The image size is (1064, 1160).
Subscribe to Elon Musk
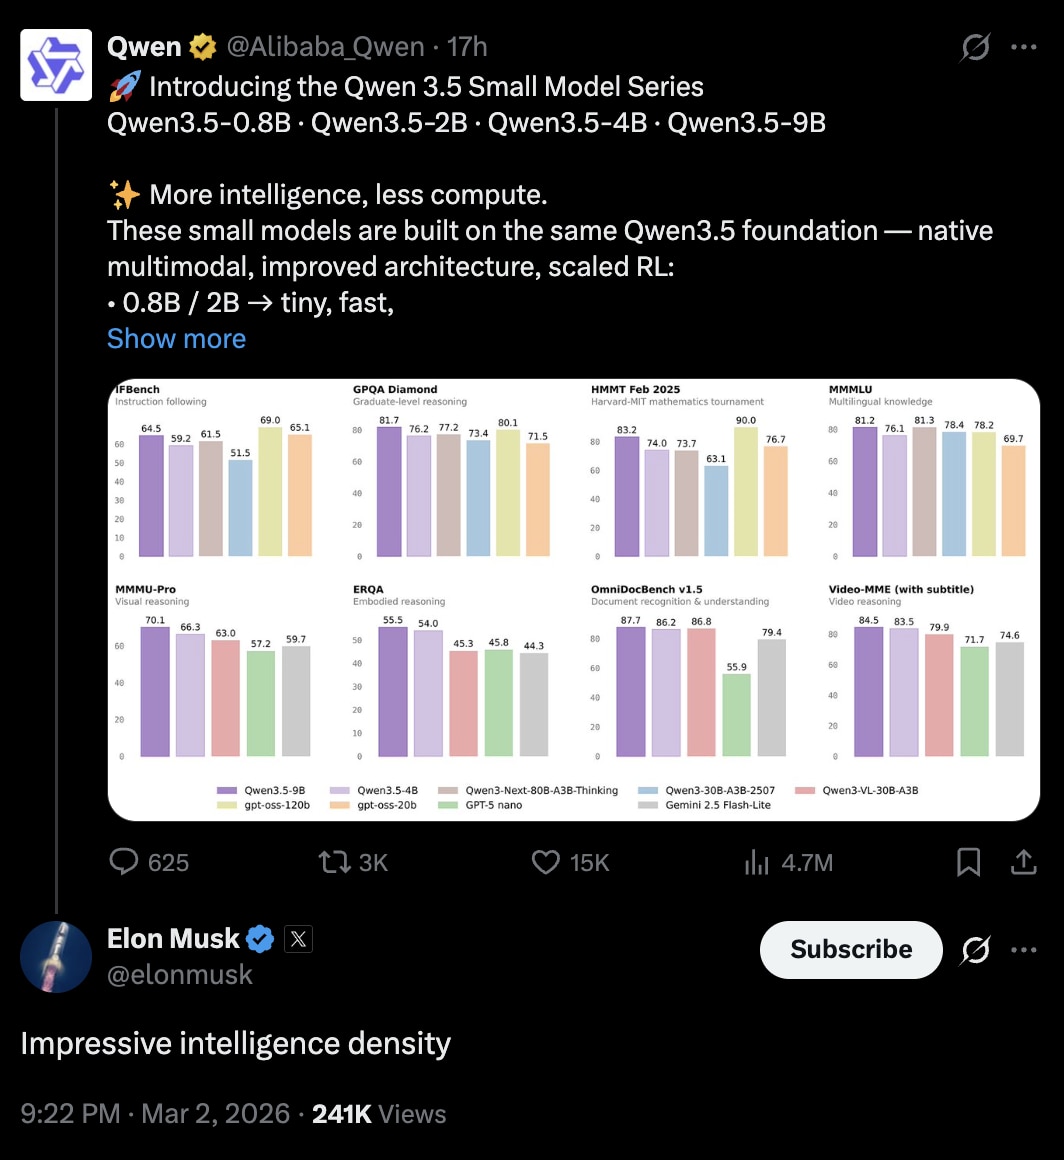pyautogui.click(x=851, y=949)
